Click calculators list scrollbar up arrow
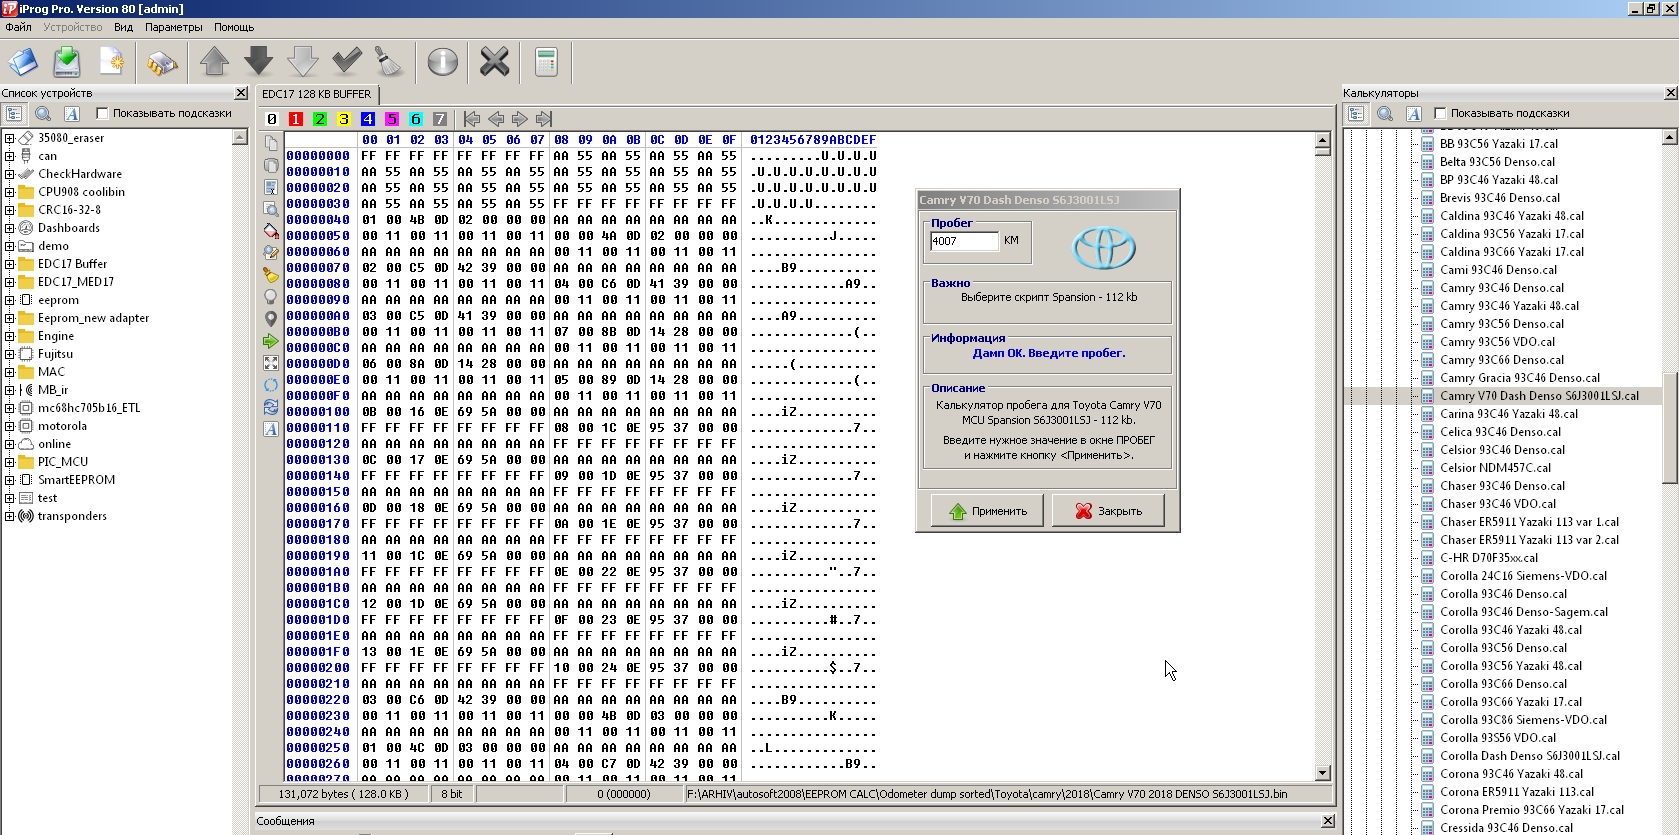1679x835 pixels. pos(1670,138)
